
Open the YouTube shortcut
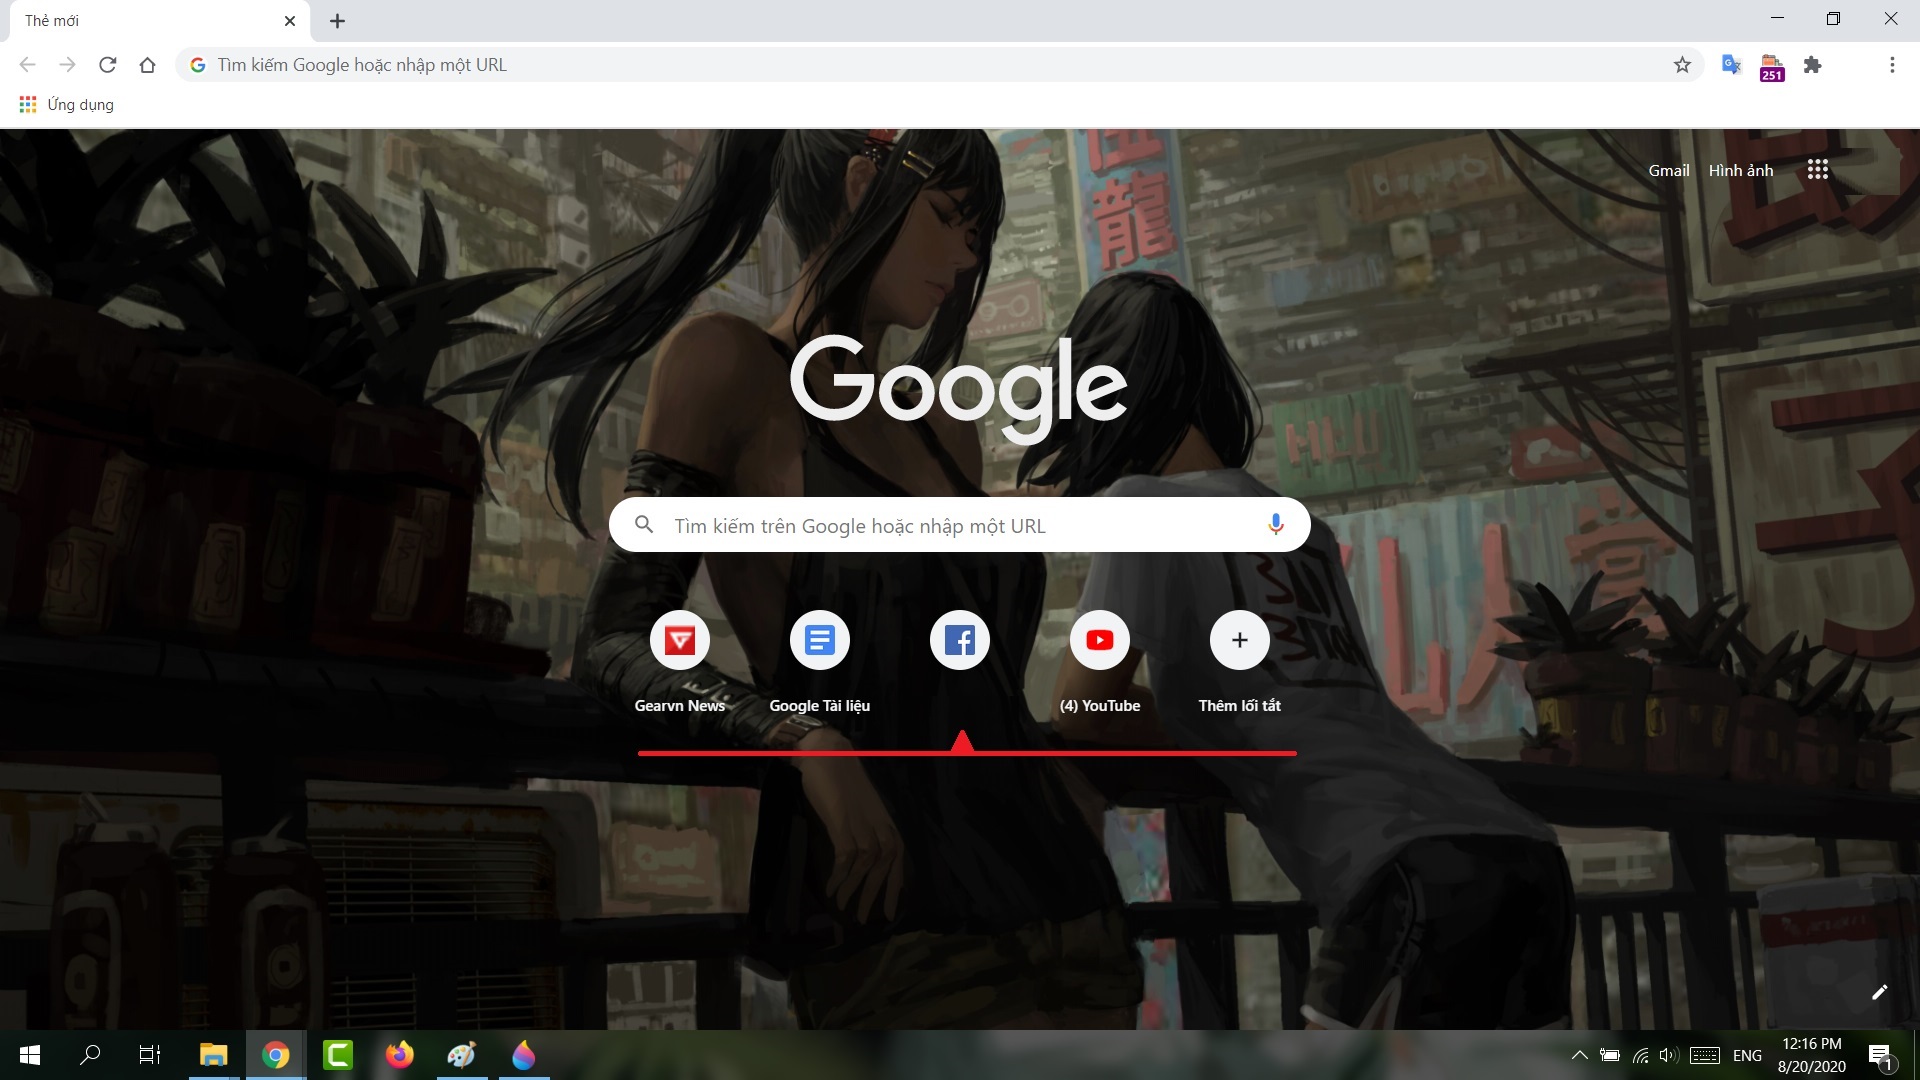(1100, 662)
